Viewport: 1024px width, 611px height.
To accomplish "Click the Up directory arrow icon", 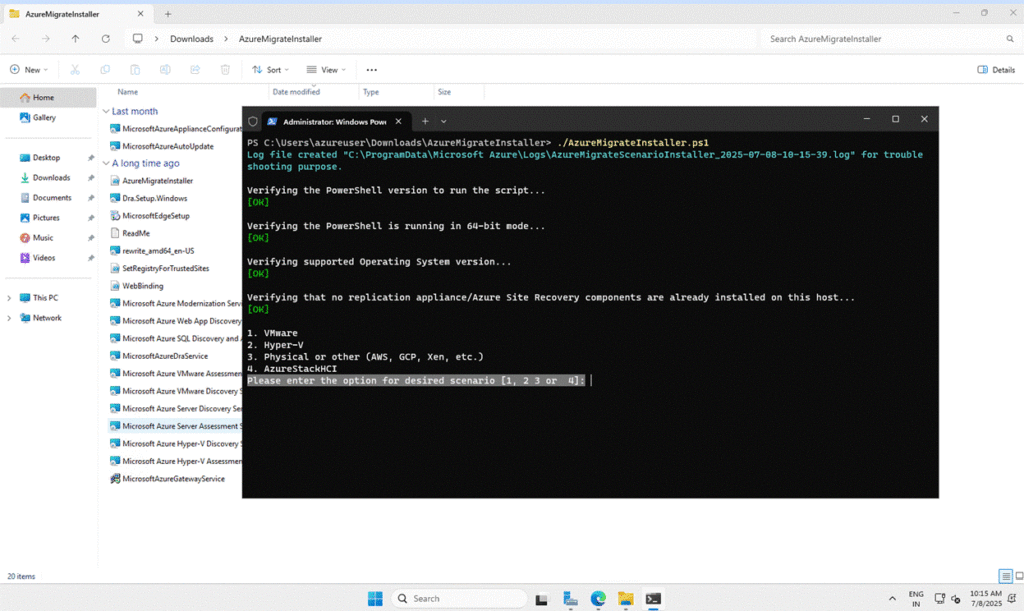I will (75, 39).
